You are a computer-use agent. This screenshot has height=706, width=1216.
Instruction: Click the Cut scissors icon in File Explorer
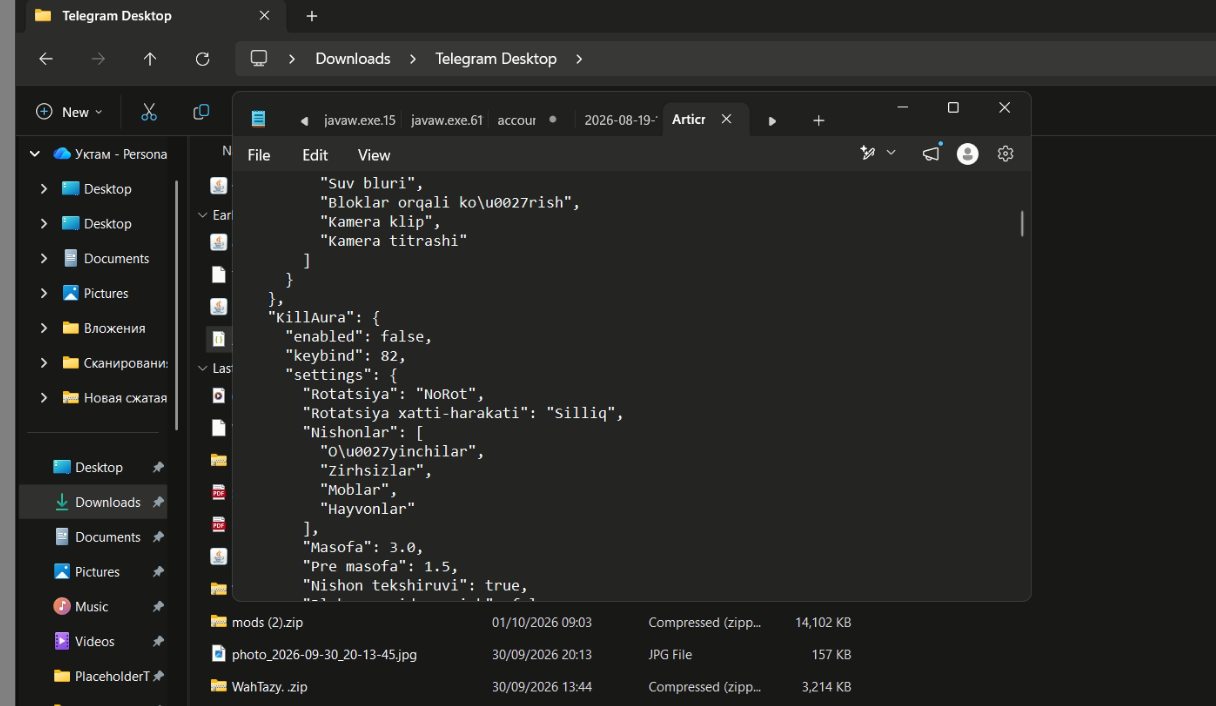pyautogui.click(x=149, y=112)
